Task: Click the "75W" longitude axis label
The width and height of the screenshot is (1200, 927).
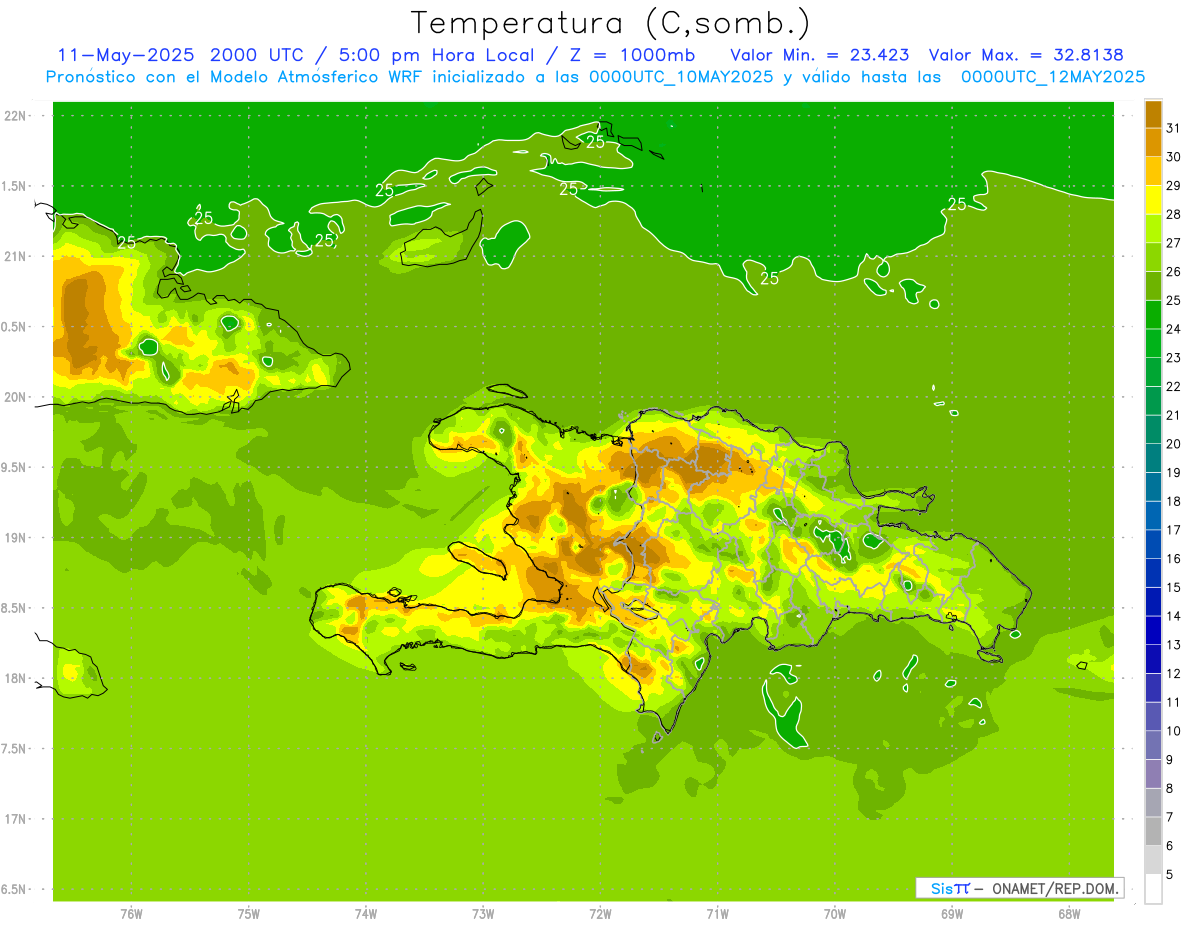Action: click(x=248, y=914)
